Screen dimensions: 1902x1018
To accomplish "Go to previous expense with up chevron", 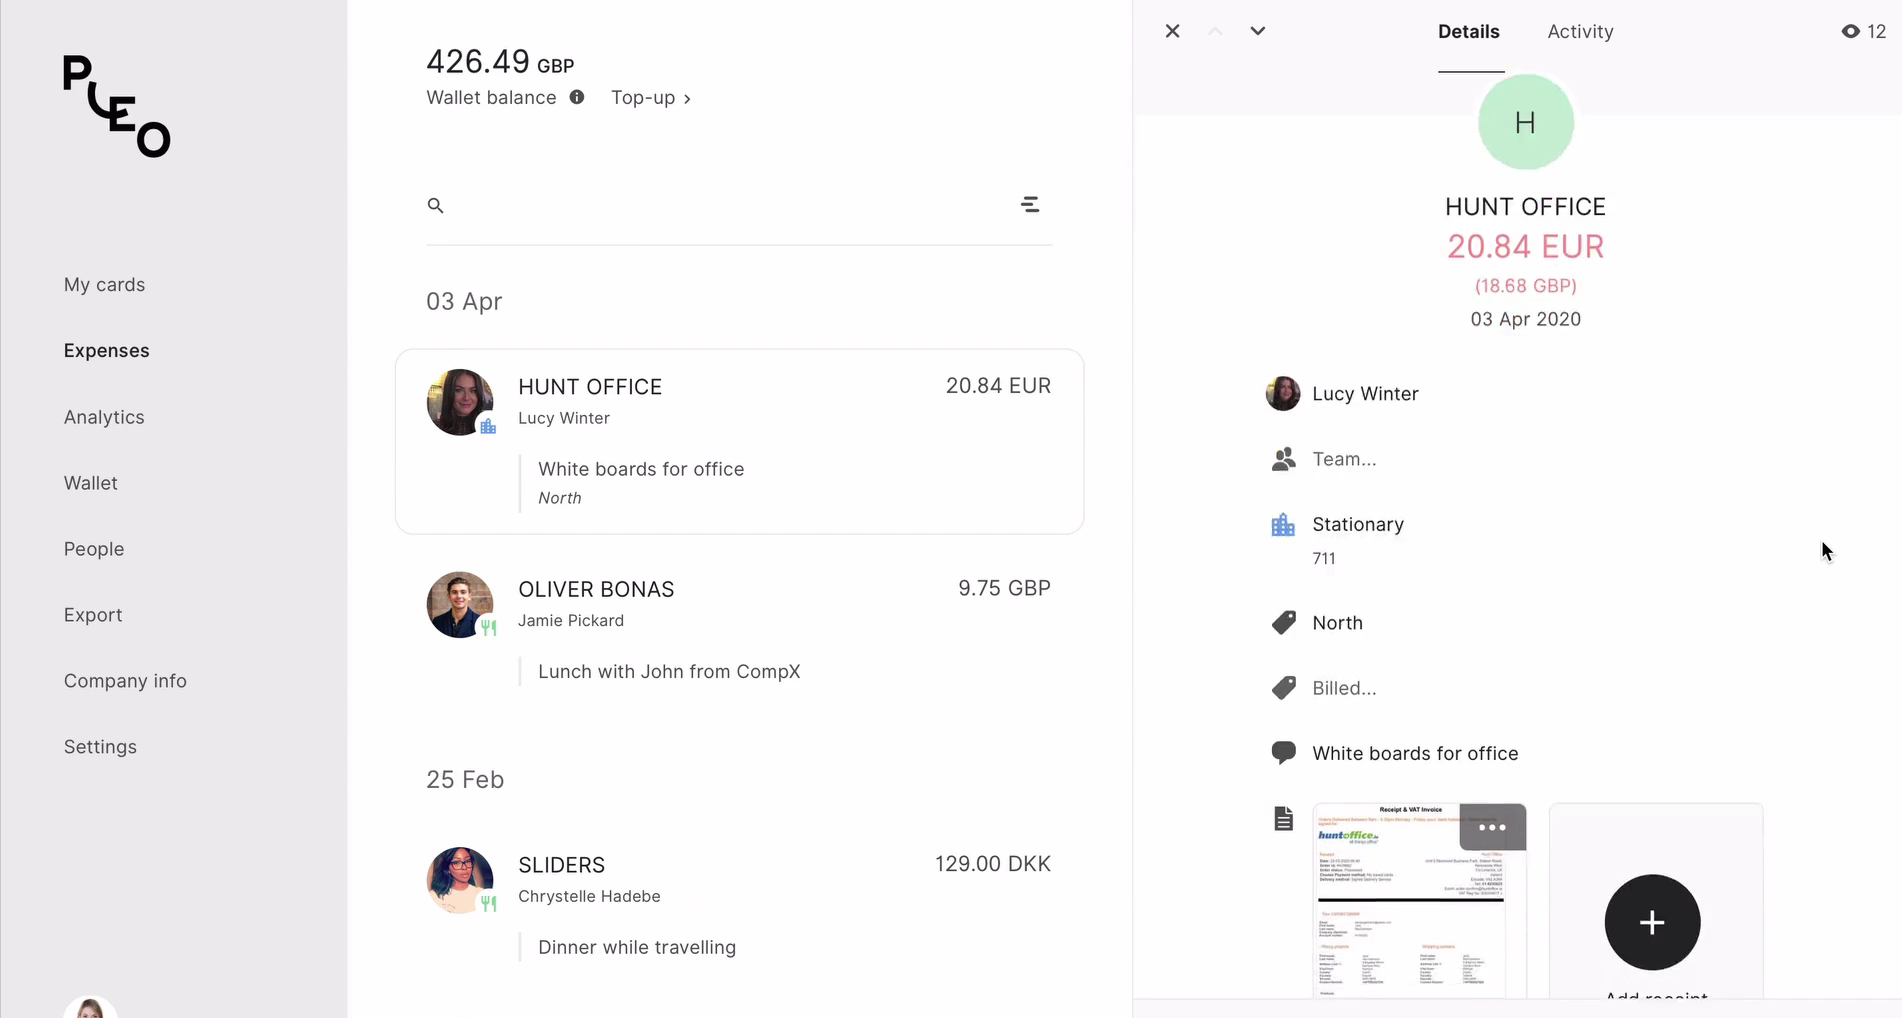I will (x=1215, y=31).
